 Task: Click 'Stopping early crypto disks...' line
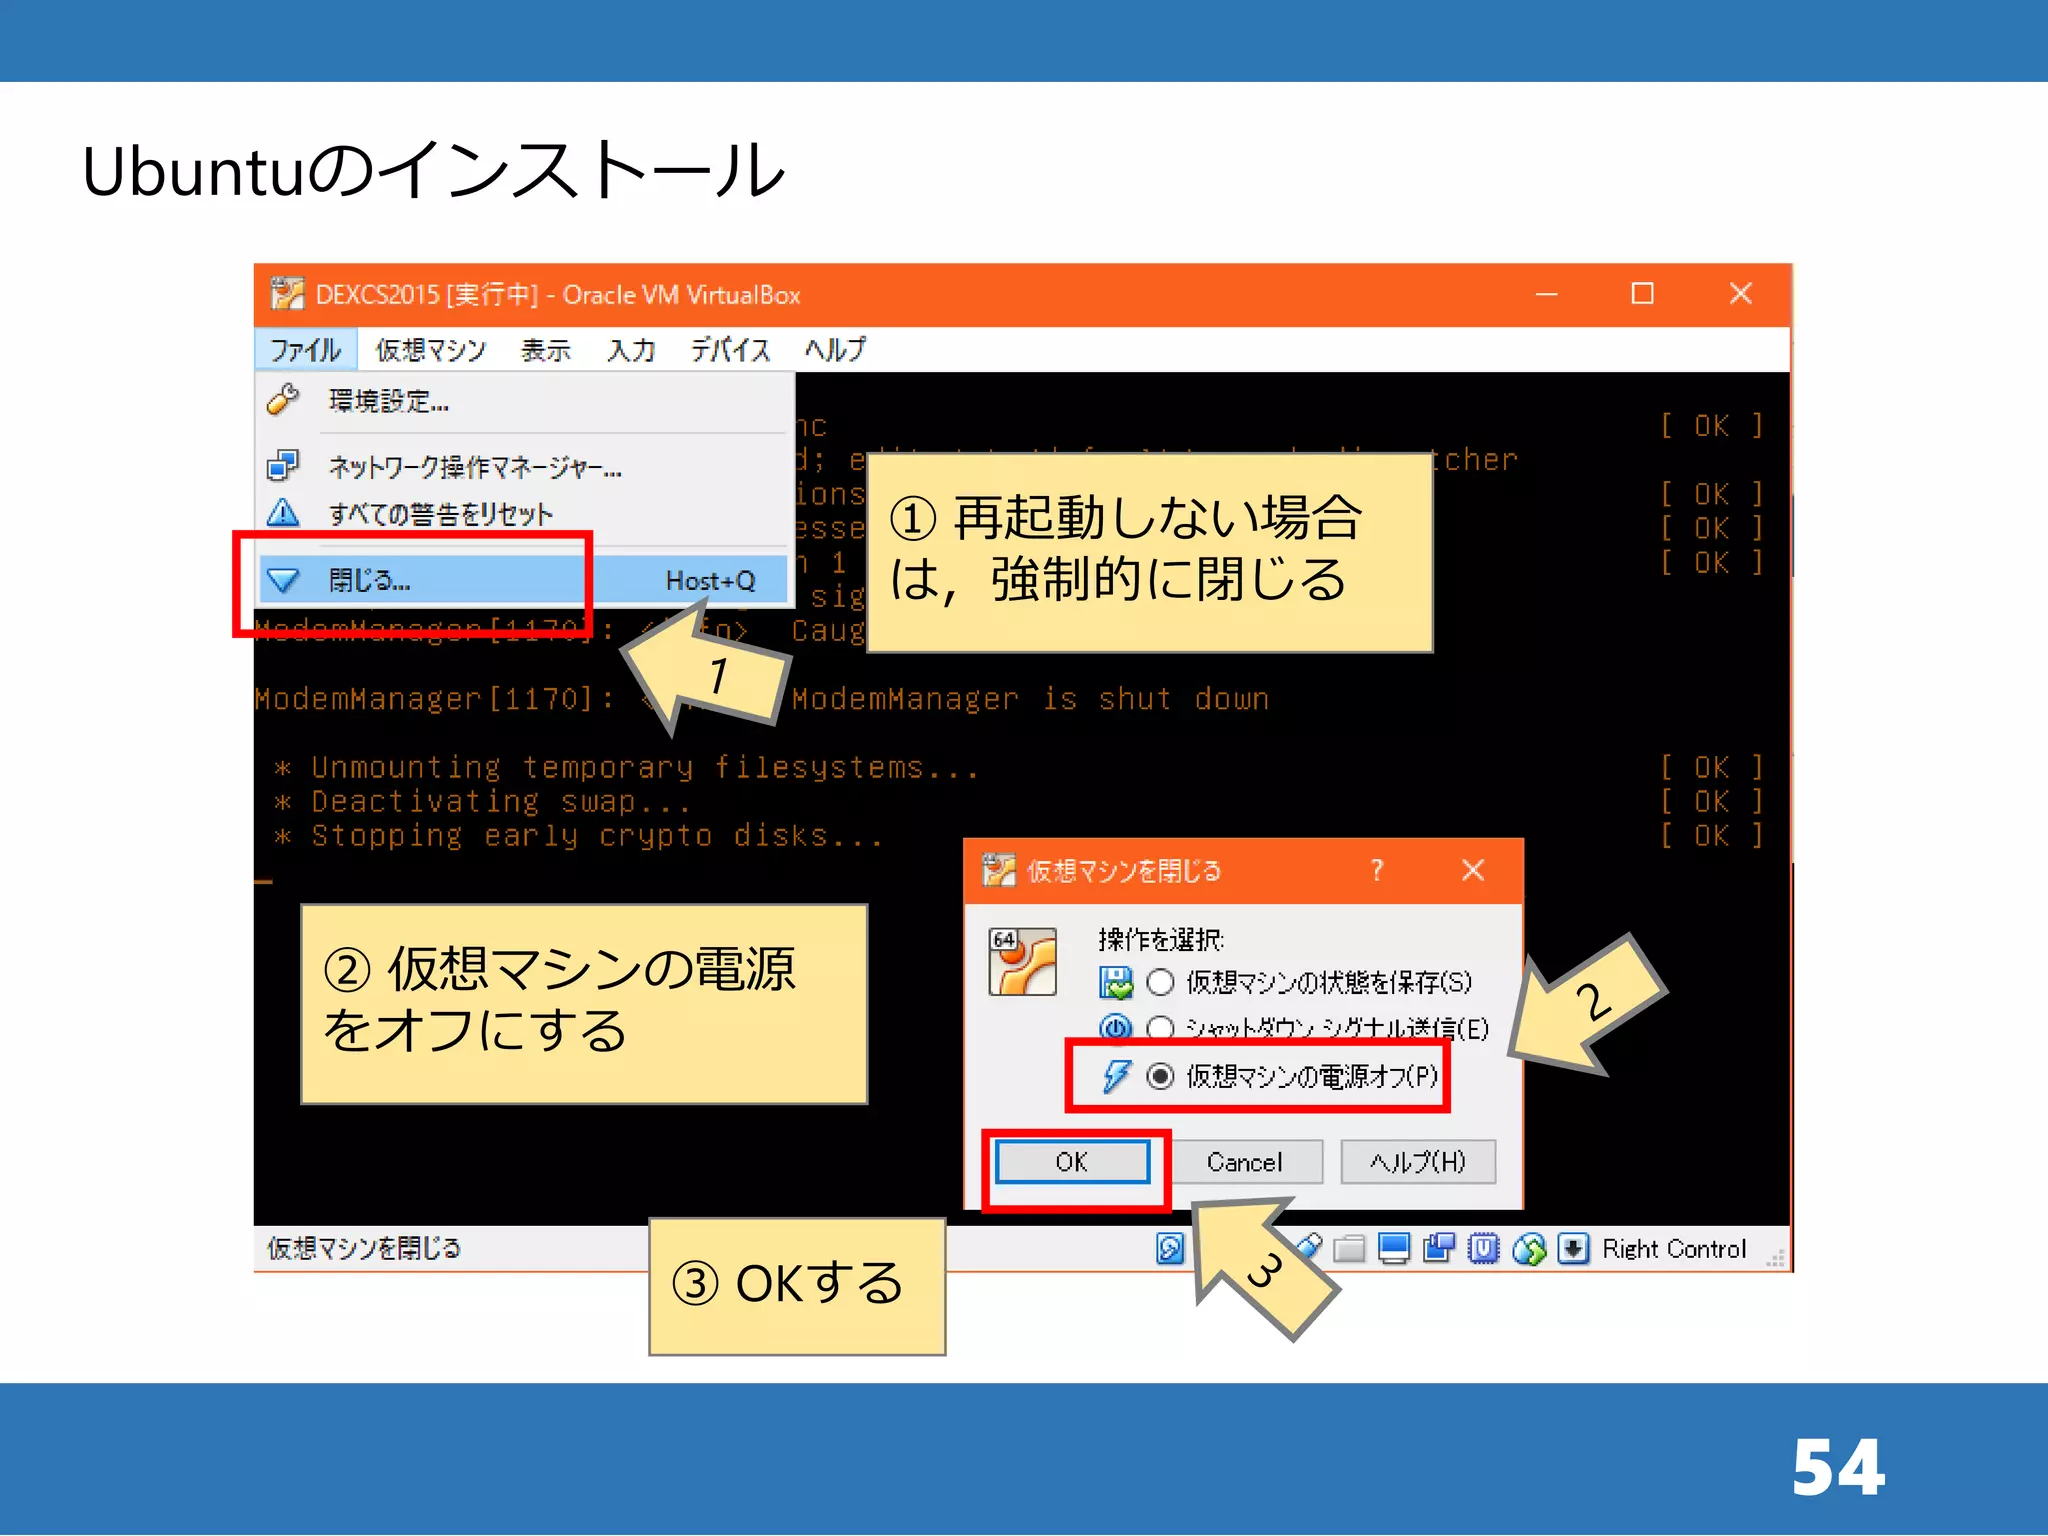[597, 835]
